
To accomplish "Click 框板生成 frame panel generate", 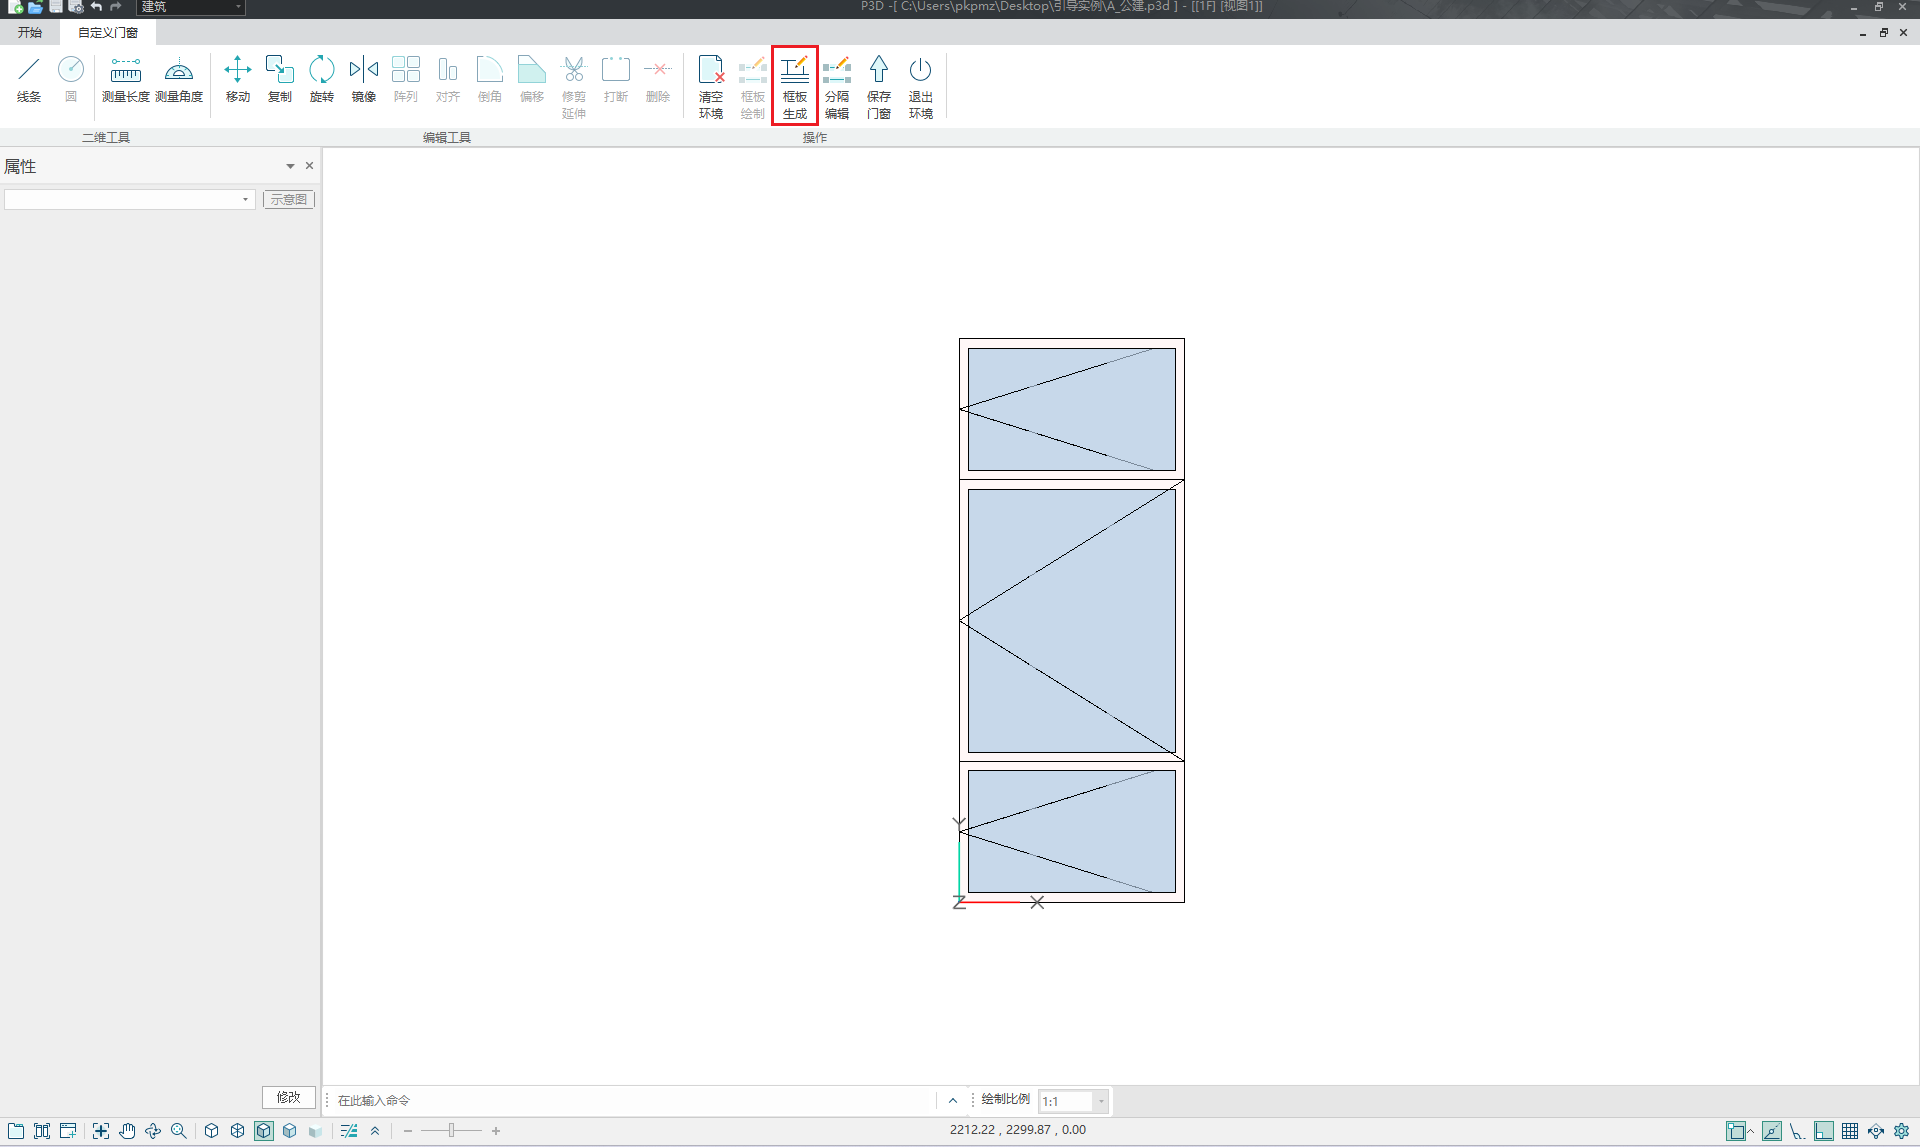I will coord(795,86).
